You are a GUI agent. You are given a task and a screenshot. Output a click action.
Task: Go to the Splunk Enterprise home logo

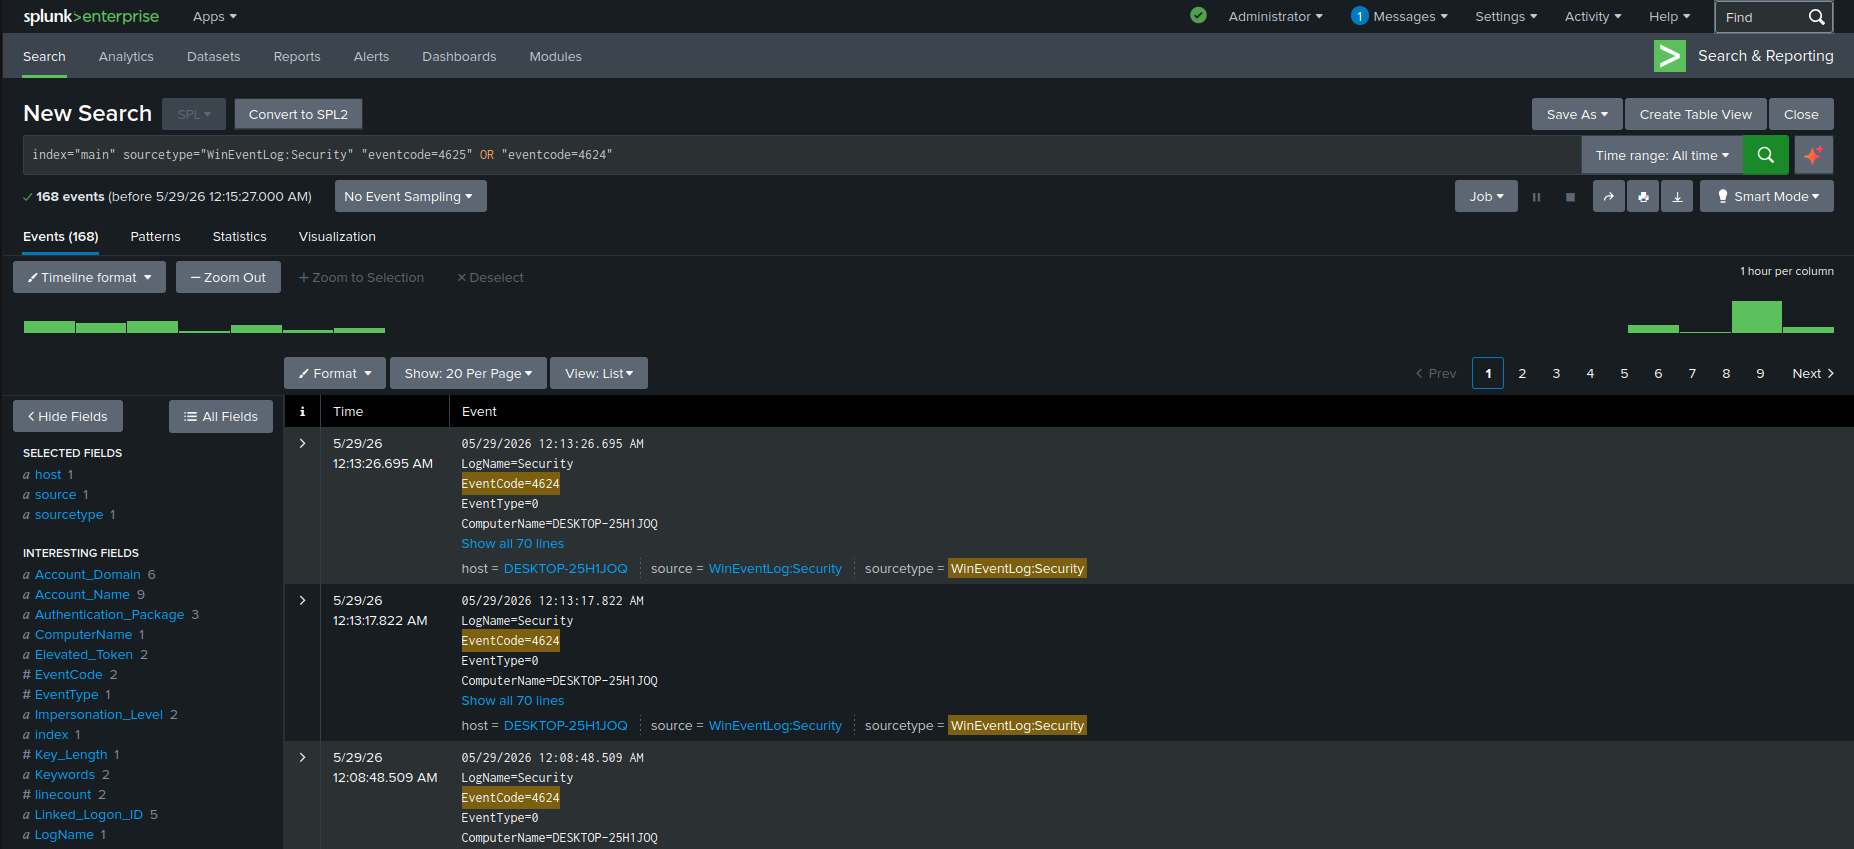point(91,16)
